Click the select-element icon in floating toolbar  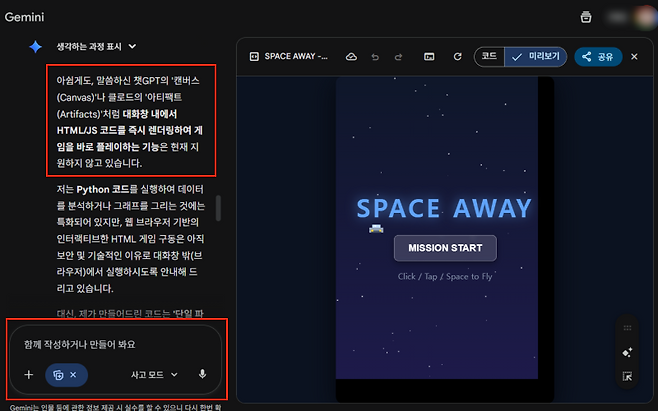(627, 376)
